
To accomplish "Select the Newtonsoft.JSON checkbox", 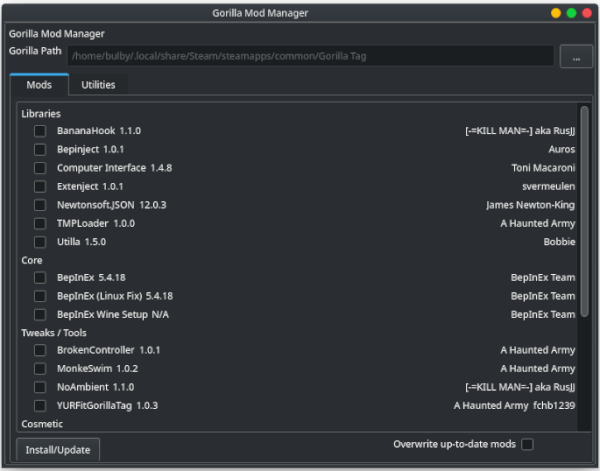I will pyautogui.click(x=40, y=205).
